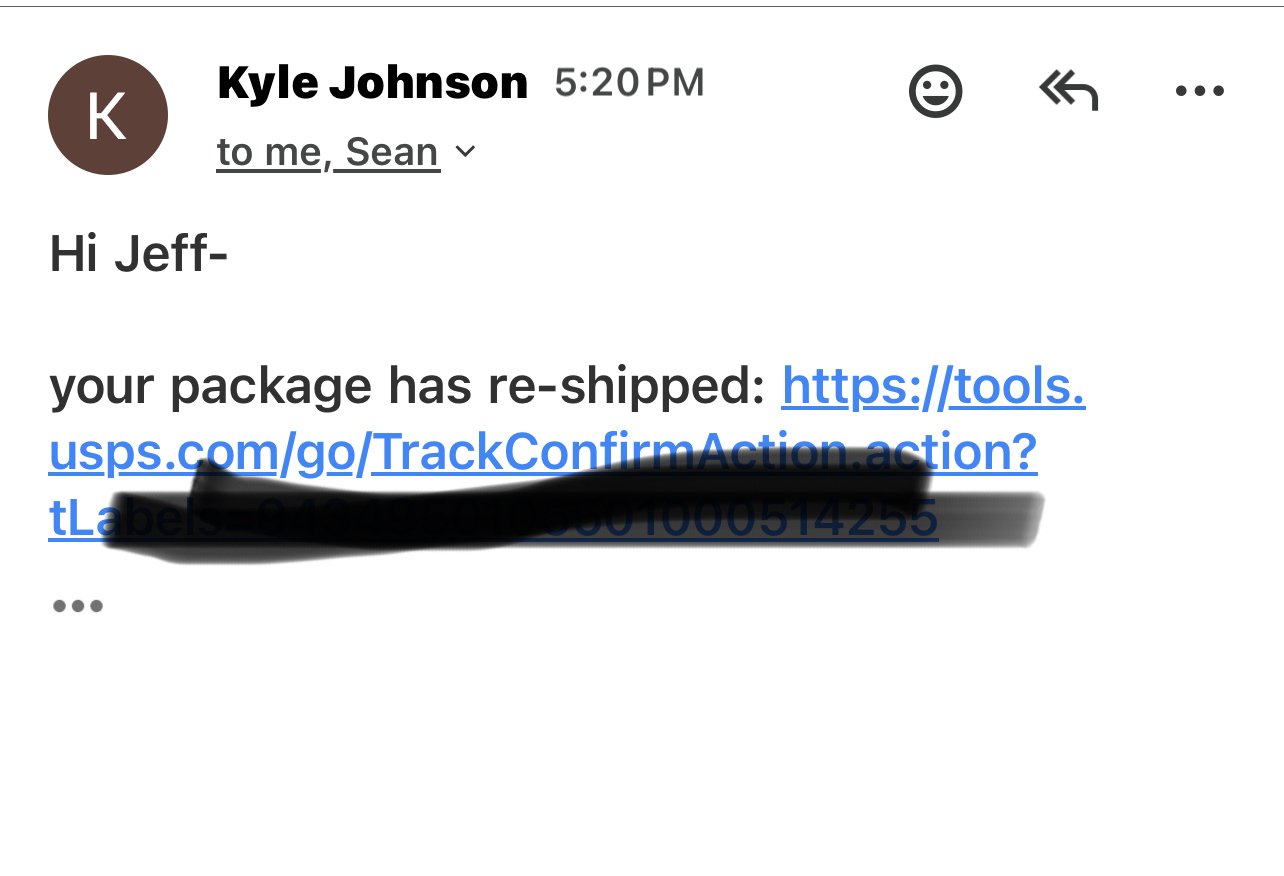Viewport: 1284px width, 876px height.
Task: Add an emoji reaction to the email
Action: click(935, 92)
